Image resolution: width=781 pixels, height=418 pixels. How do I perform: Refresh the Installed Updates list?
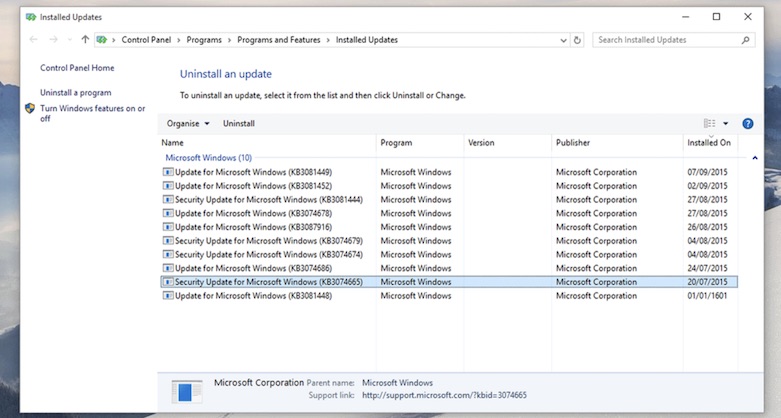pos(577,40)
